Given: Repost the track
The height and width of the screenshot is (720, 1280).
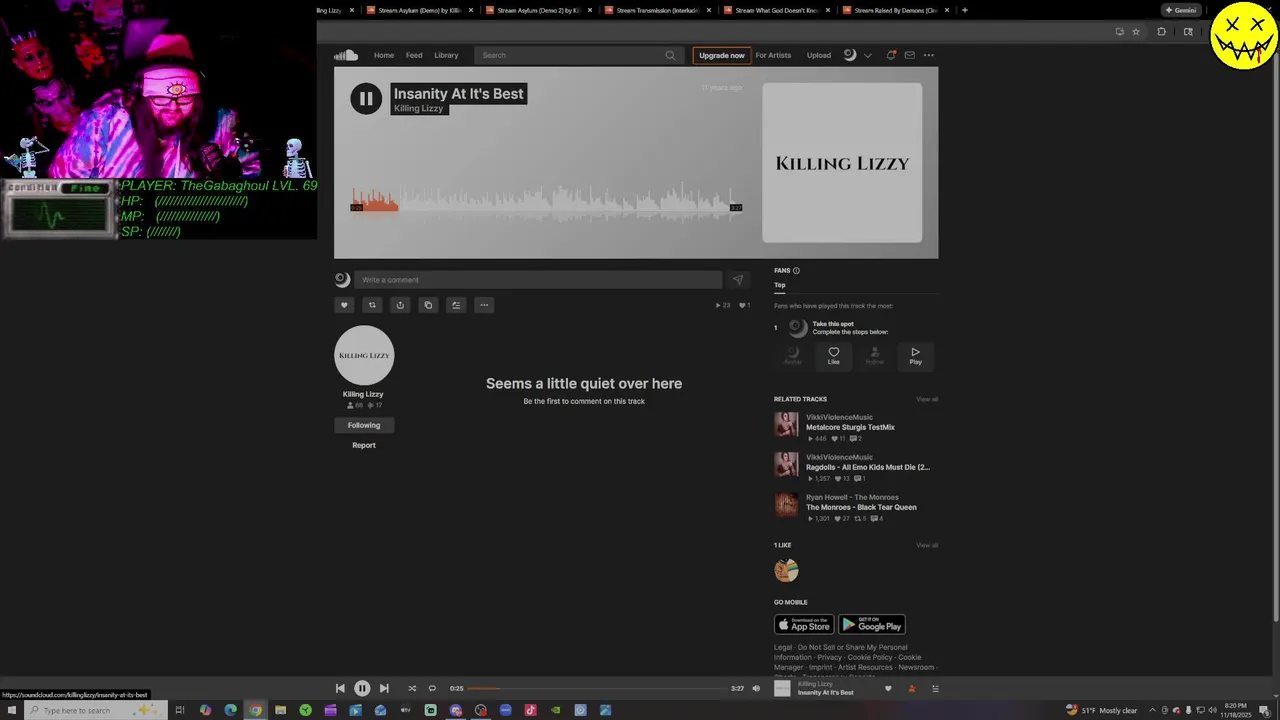Looking at the screenshot, I should pos(372,305).
